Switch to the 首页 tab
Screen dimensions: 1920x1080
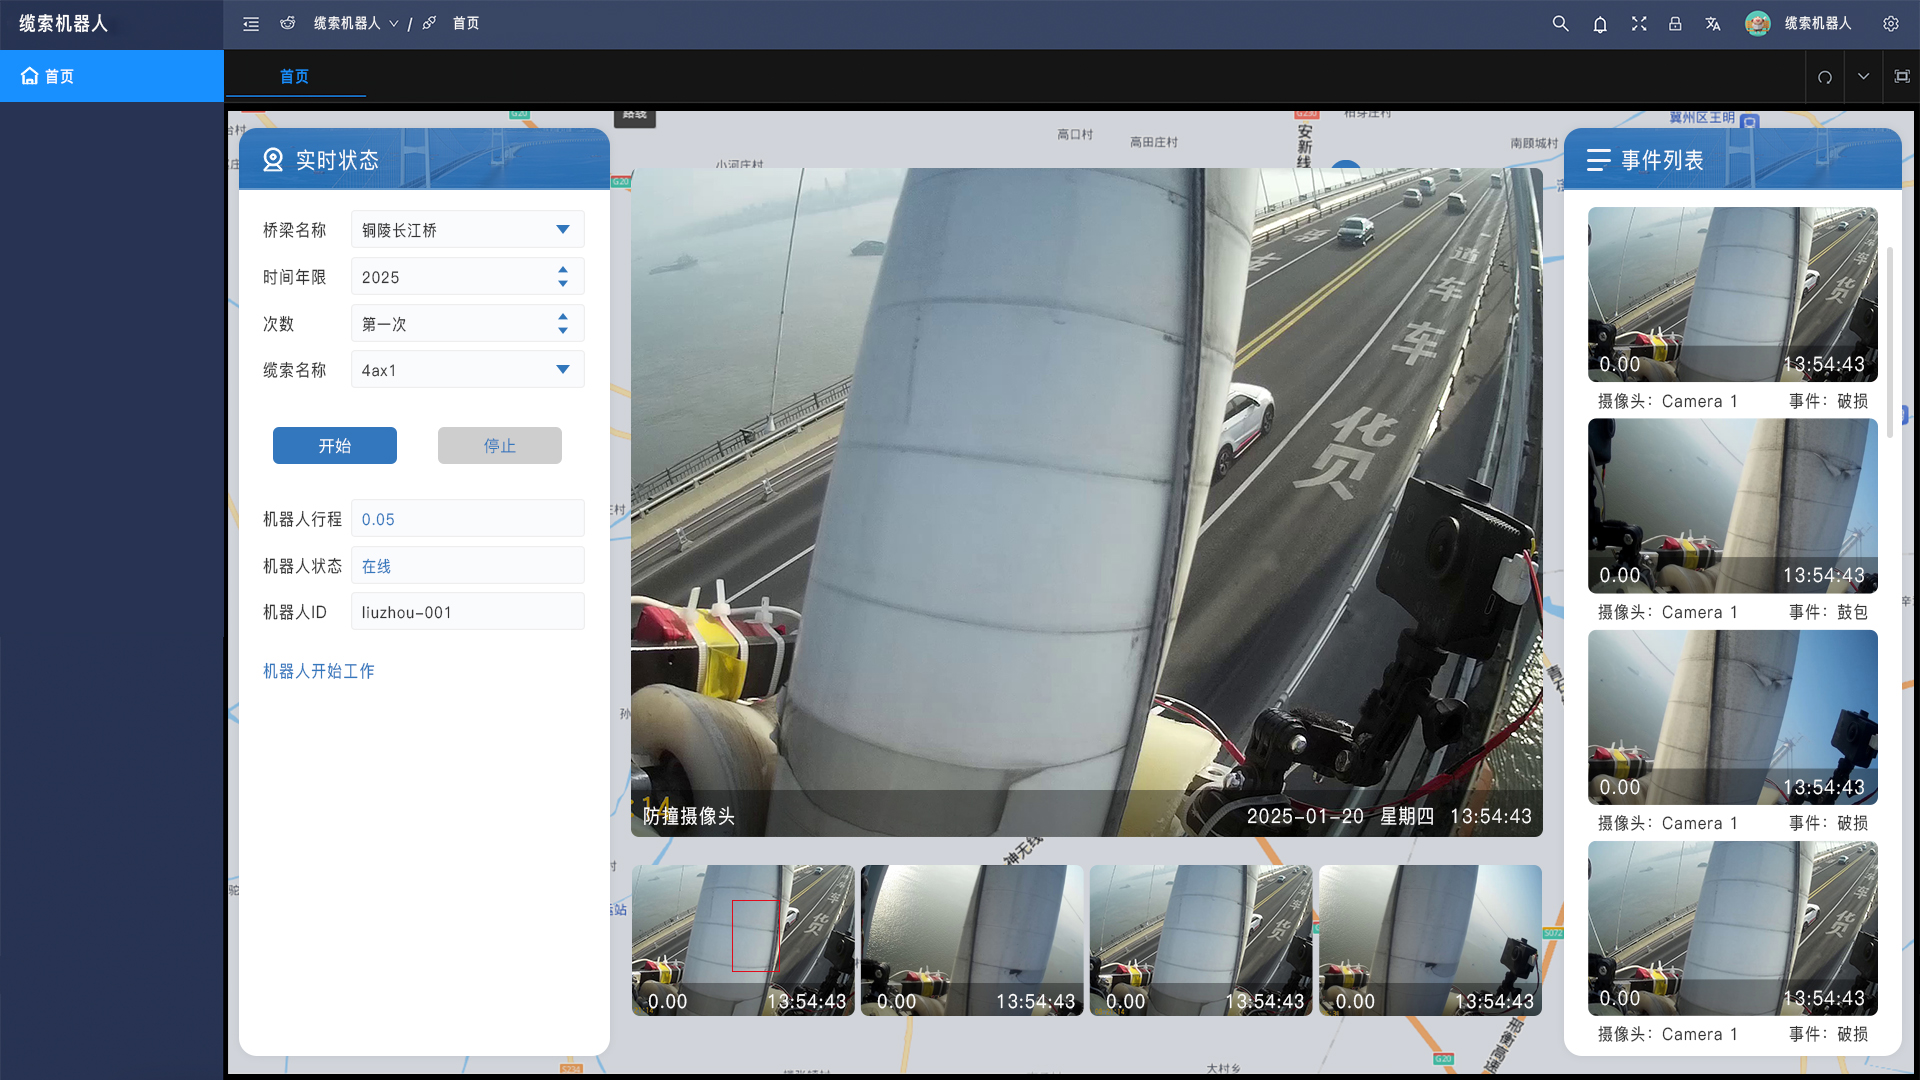coord(294,77)
